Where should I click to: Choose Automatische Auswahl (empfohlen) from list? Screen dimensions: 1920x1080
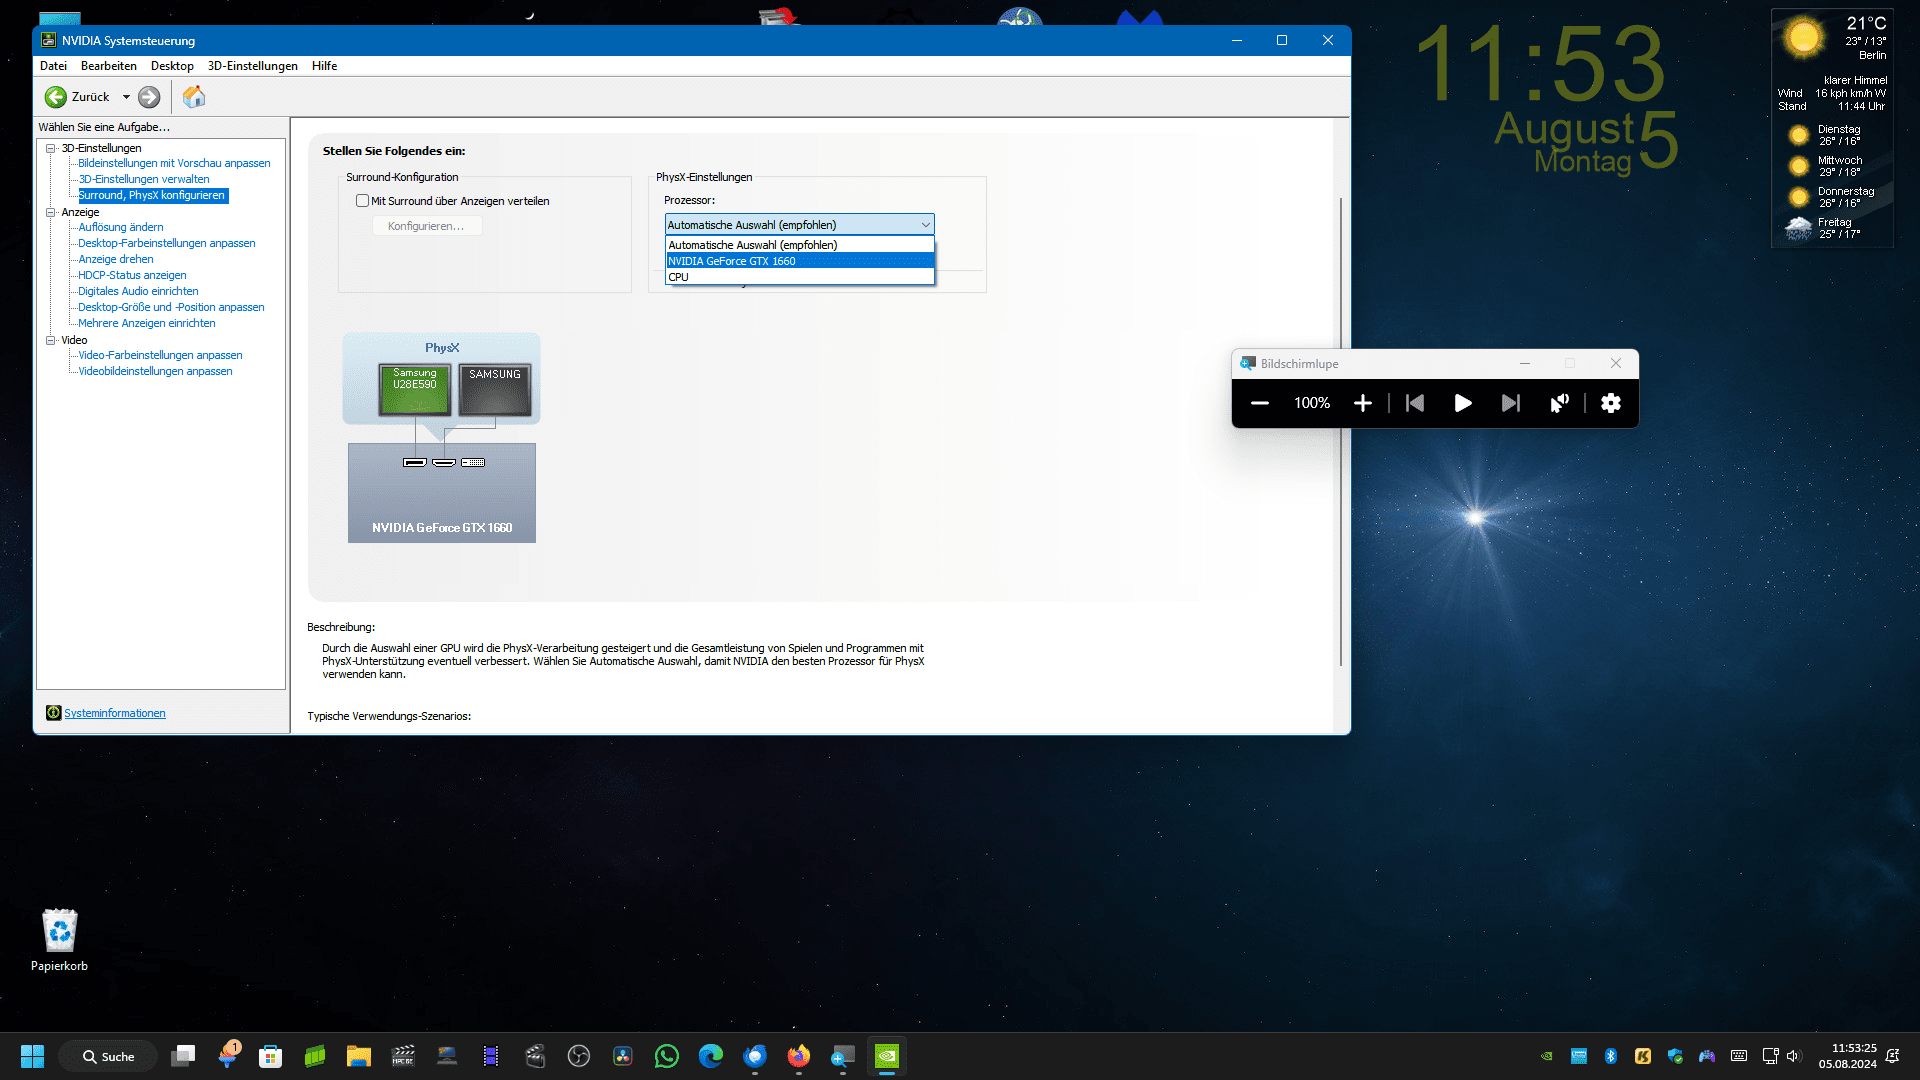[800, 245]
